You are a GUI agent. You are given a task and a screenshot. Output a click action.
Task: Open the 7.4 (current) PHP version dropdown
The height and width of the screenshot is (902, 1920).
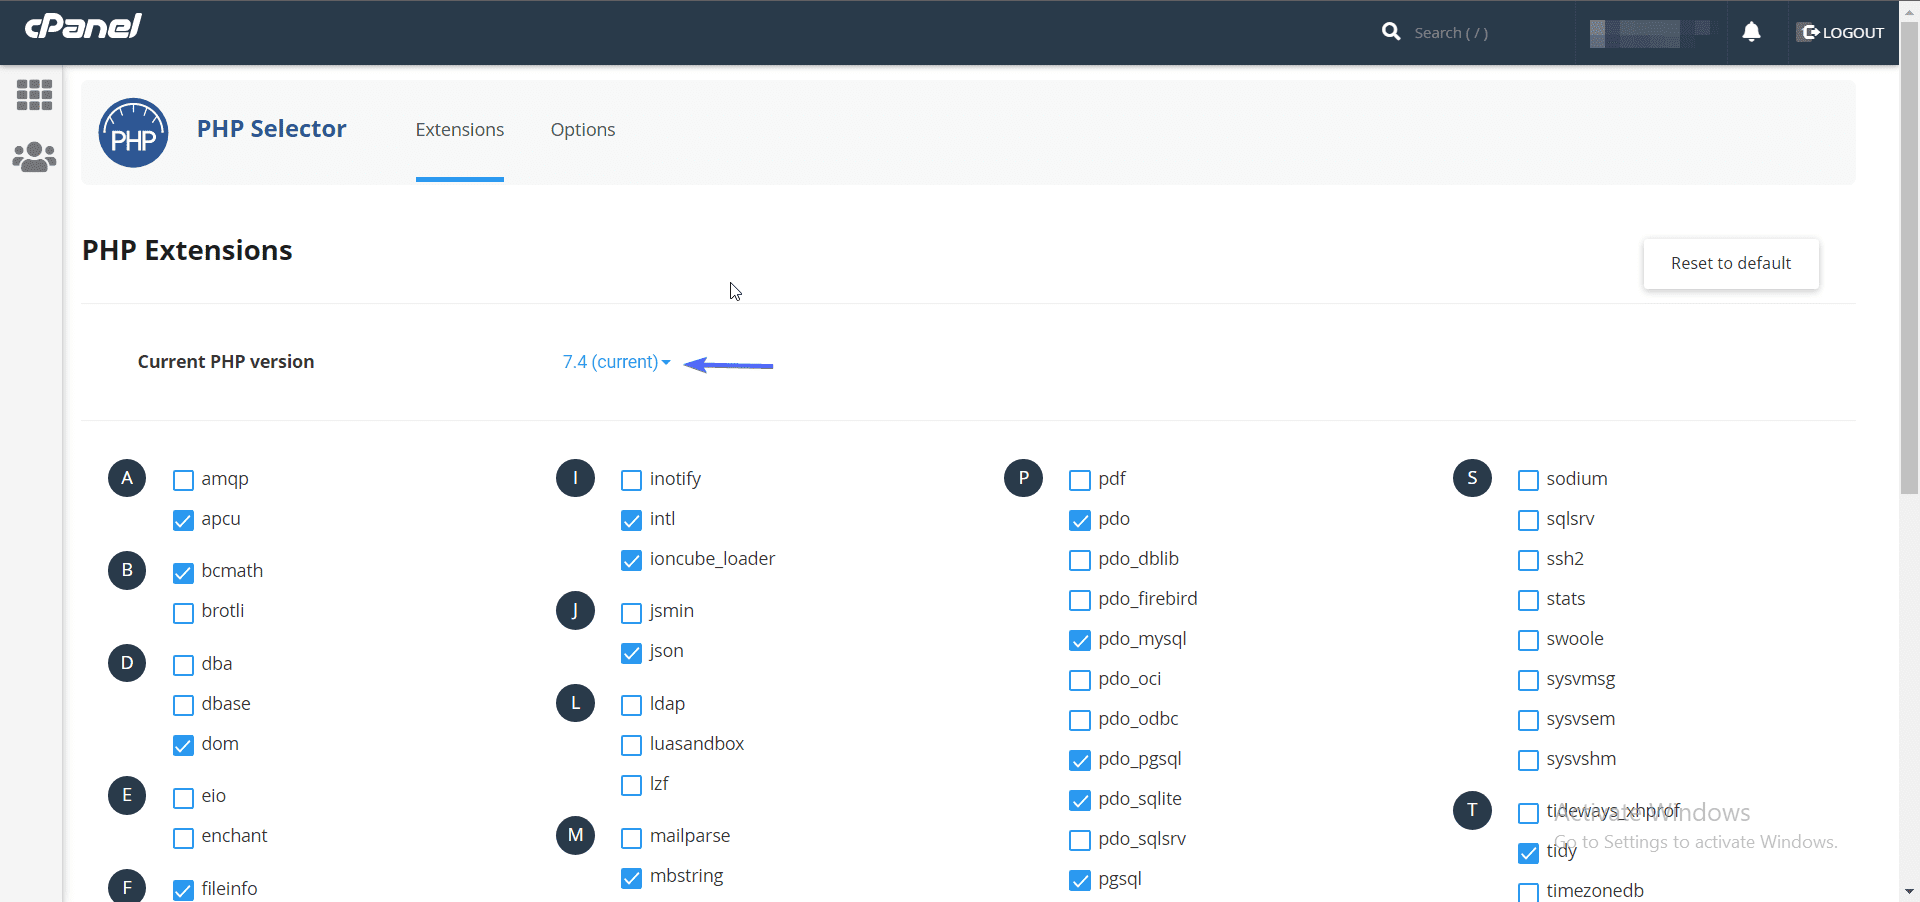coord(616,362)
